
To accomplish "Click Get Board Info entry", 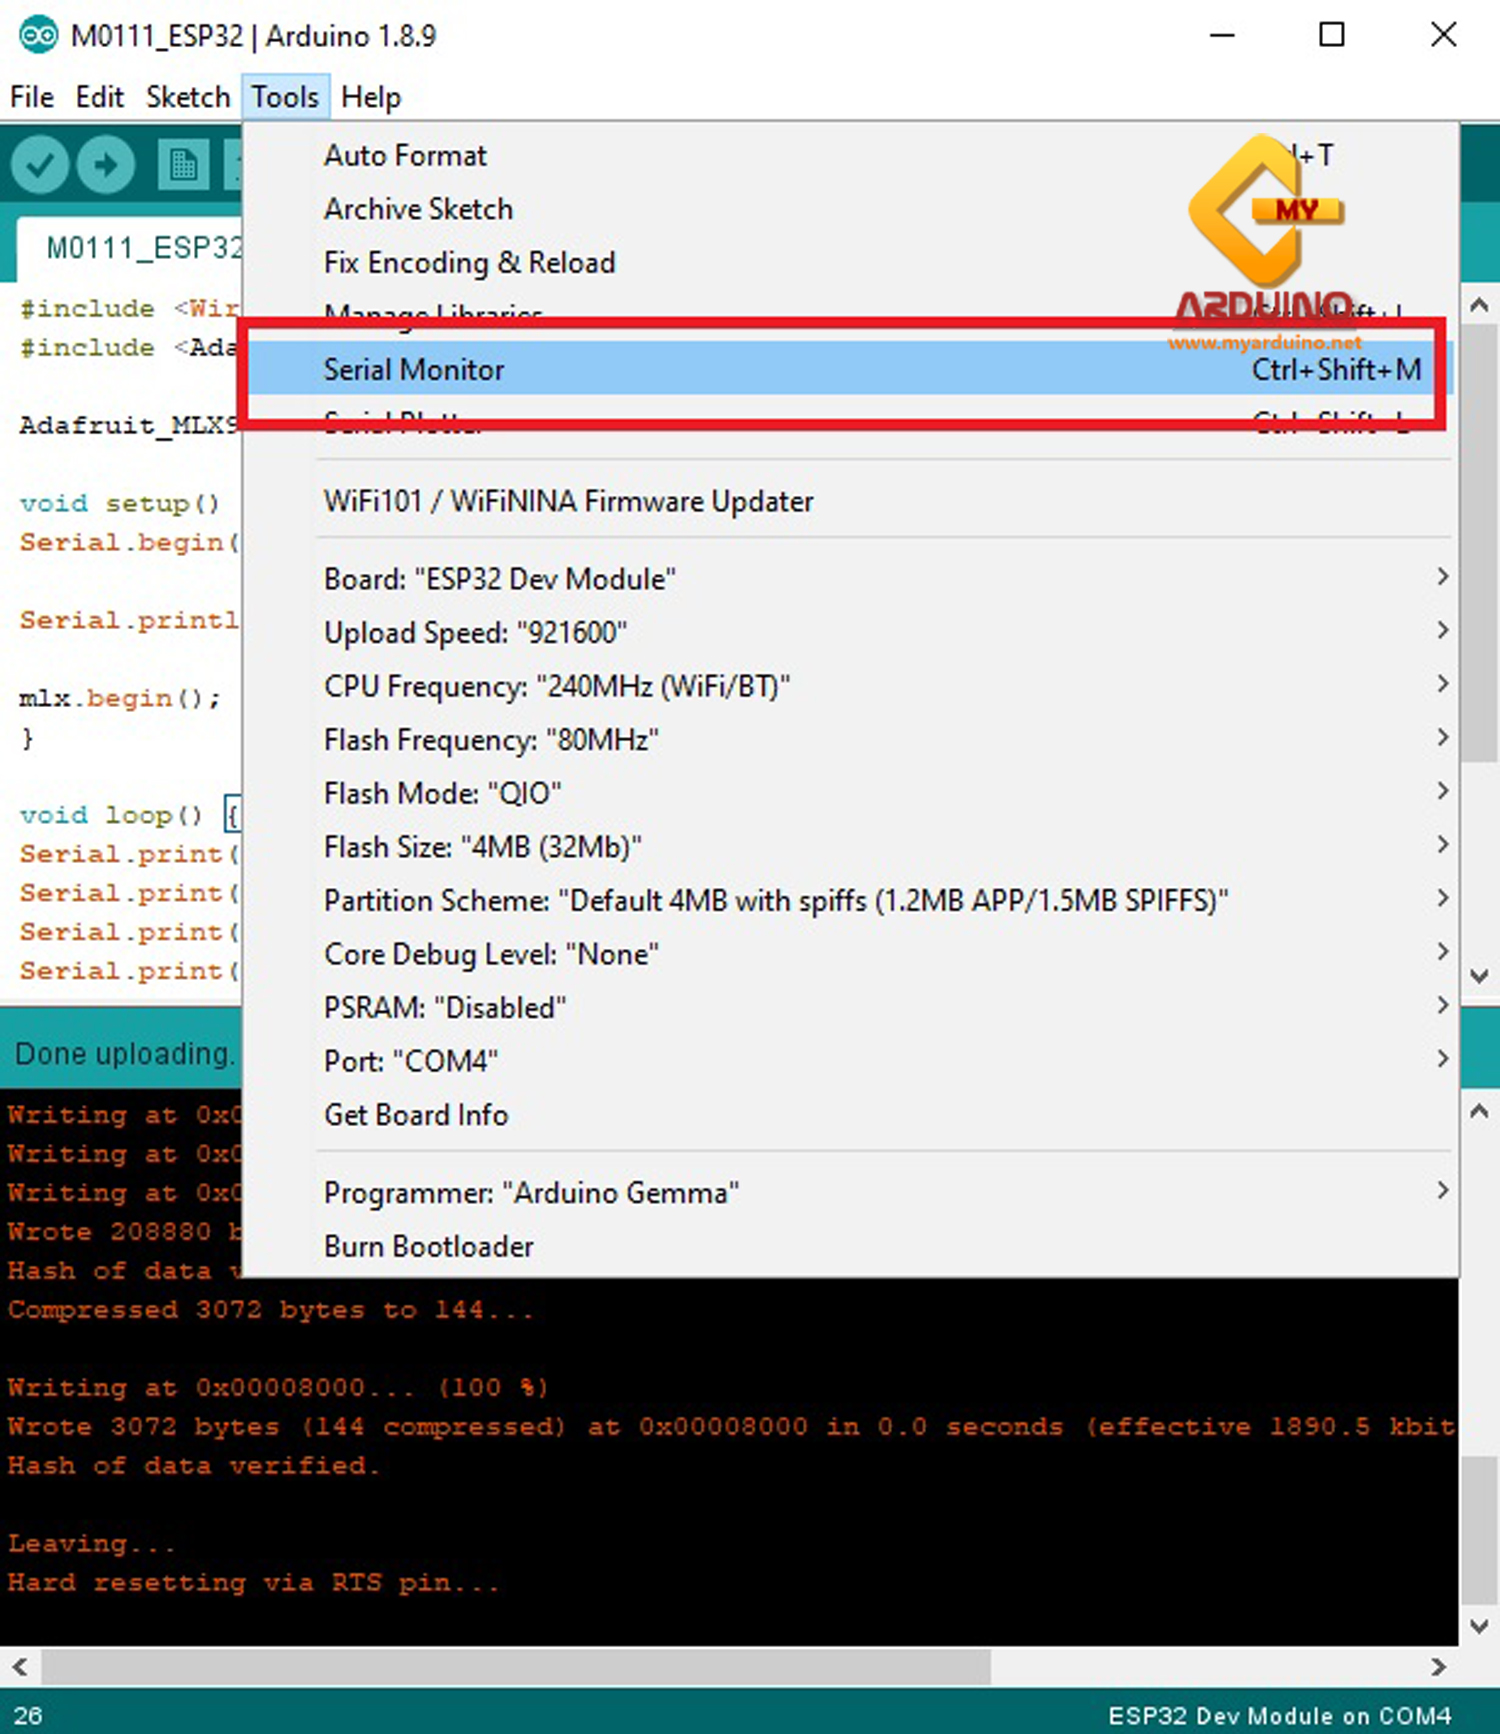I will pos(848,1115).
